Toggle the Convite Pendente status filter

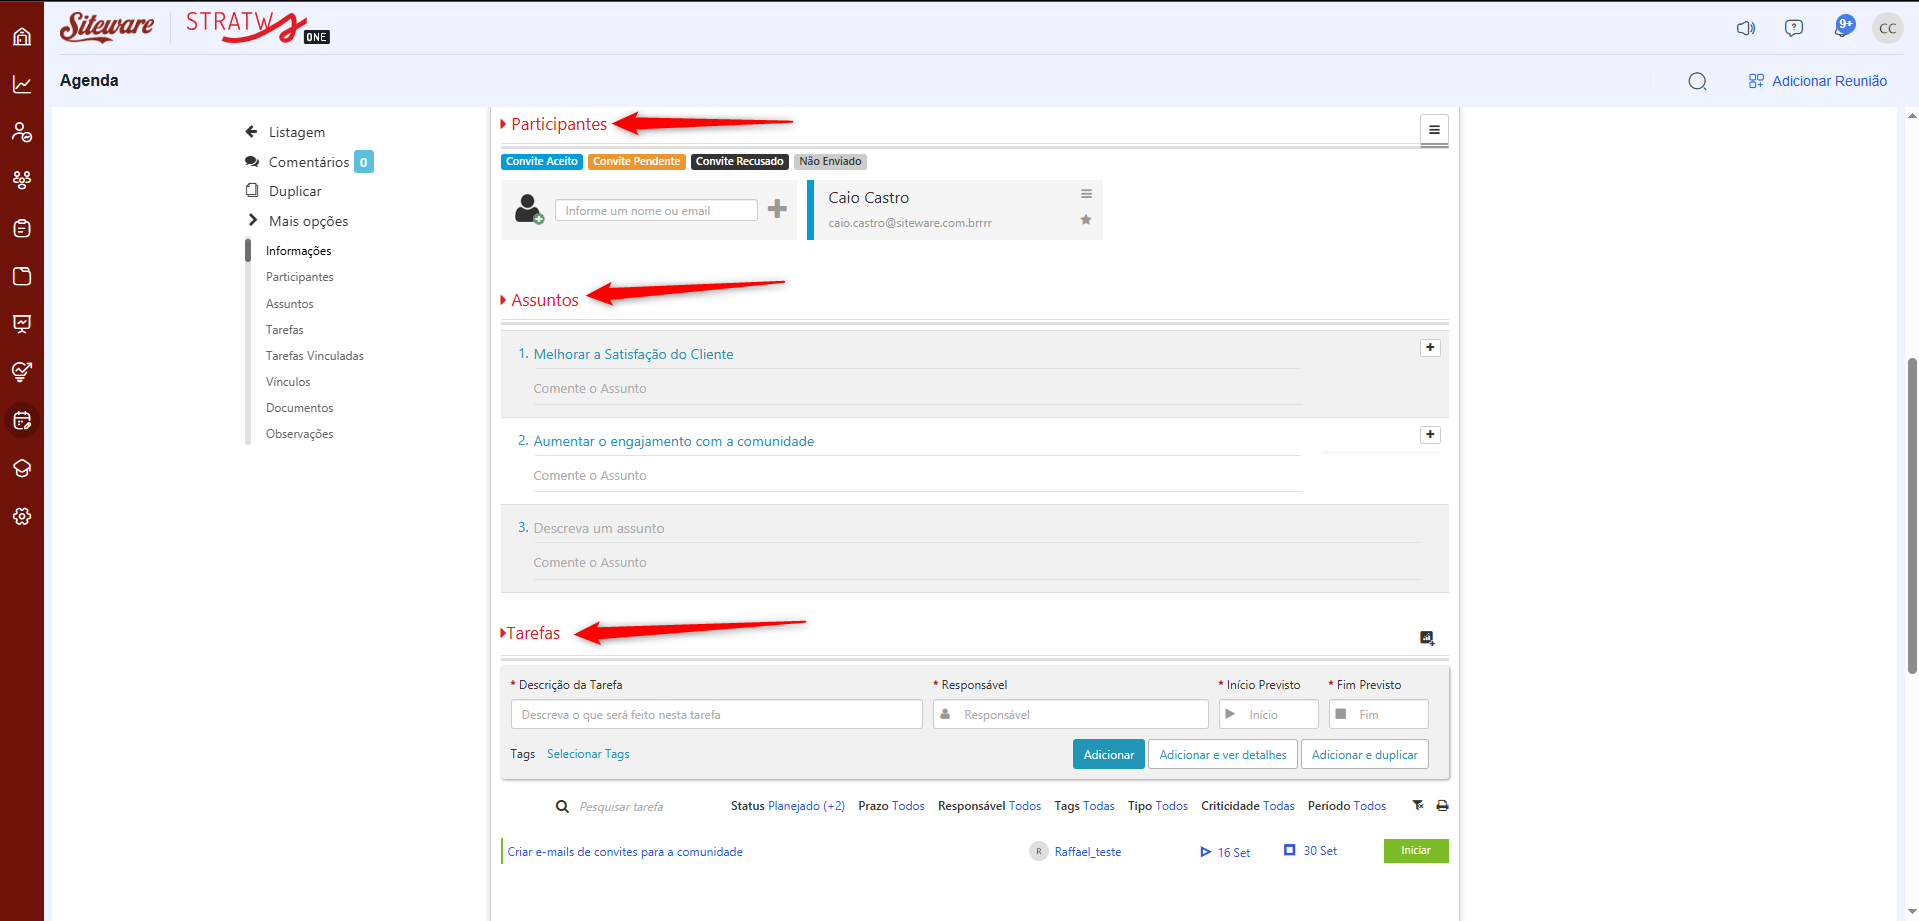[636, 162]
